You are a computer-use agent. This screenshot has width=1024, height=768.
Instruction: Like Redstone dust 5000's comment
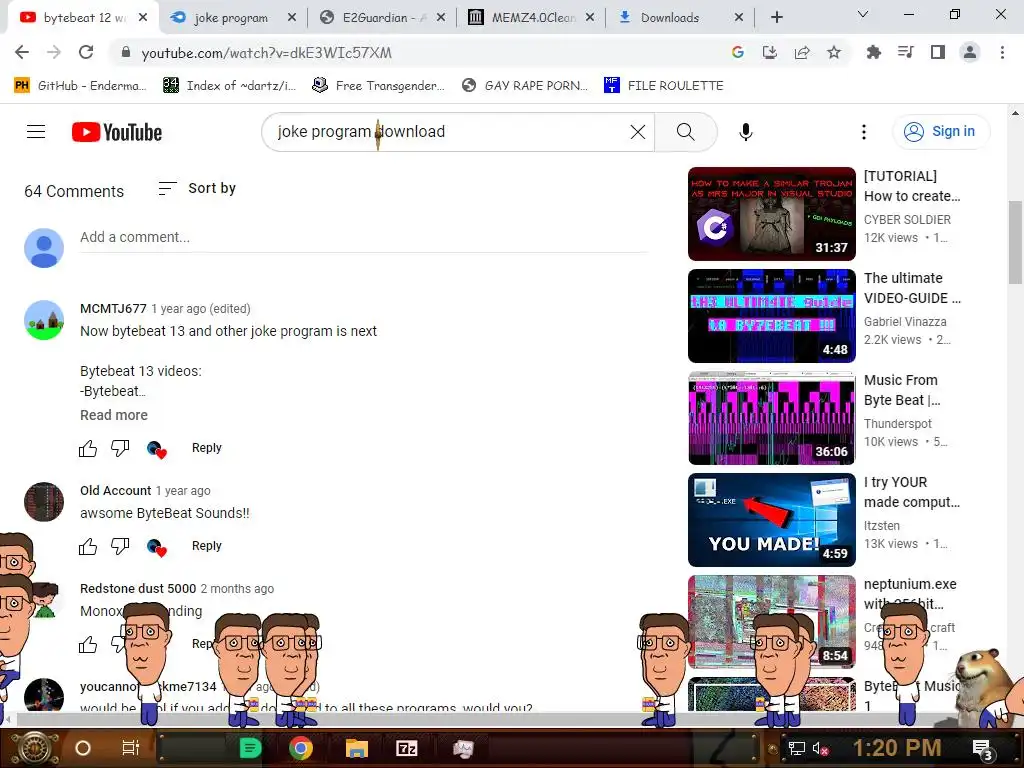(x=88, y=645)
